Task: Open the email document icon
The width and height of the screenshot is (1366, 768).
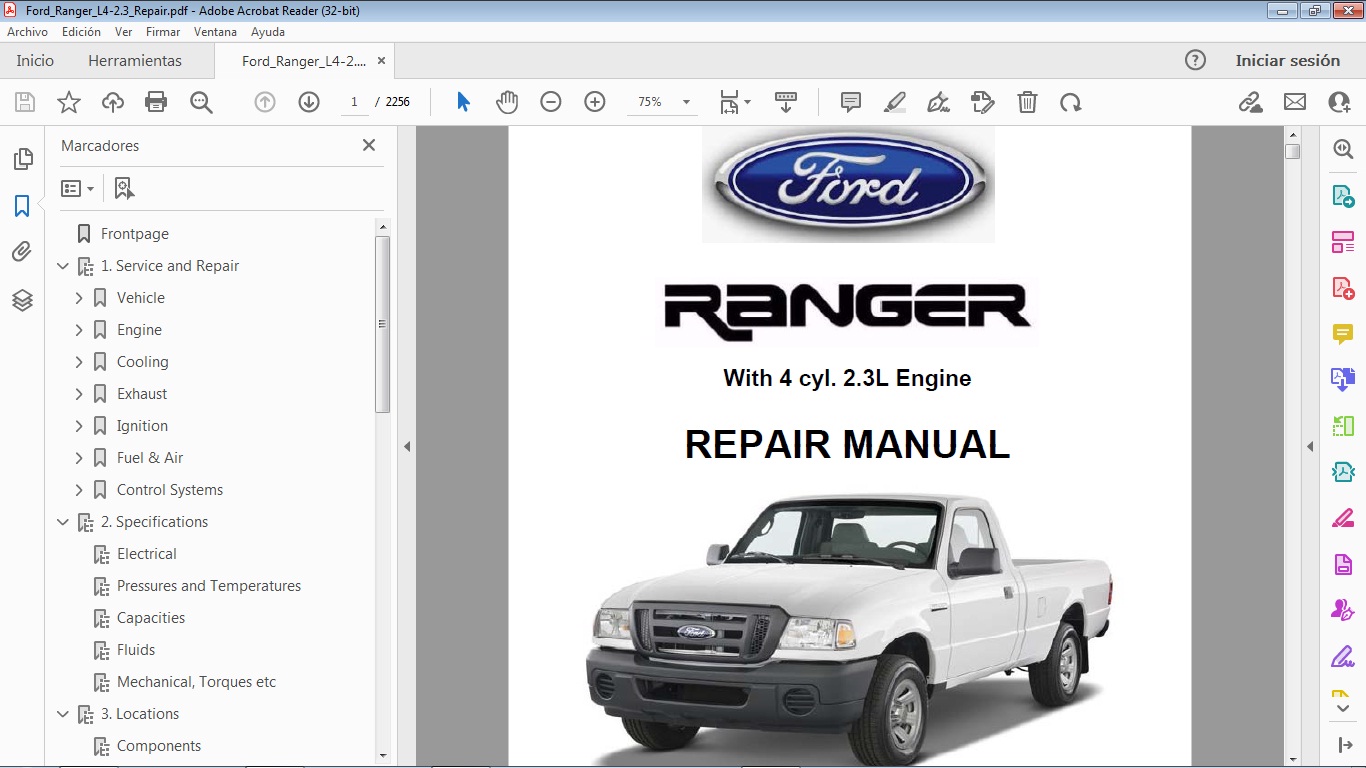Action: coord(1294,101)
